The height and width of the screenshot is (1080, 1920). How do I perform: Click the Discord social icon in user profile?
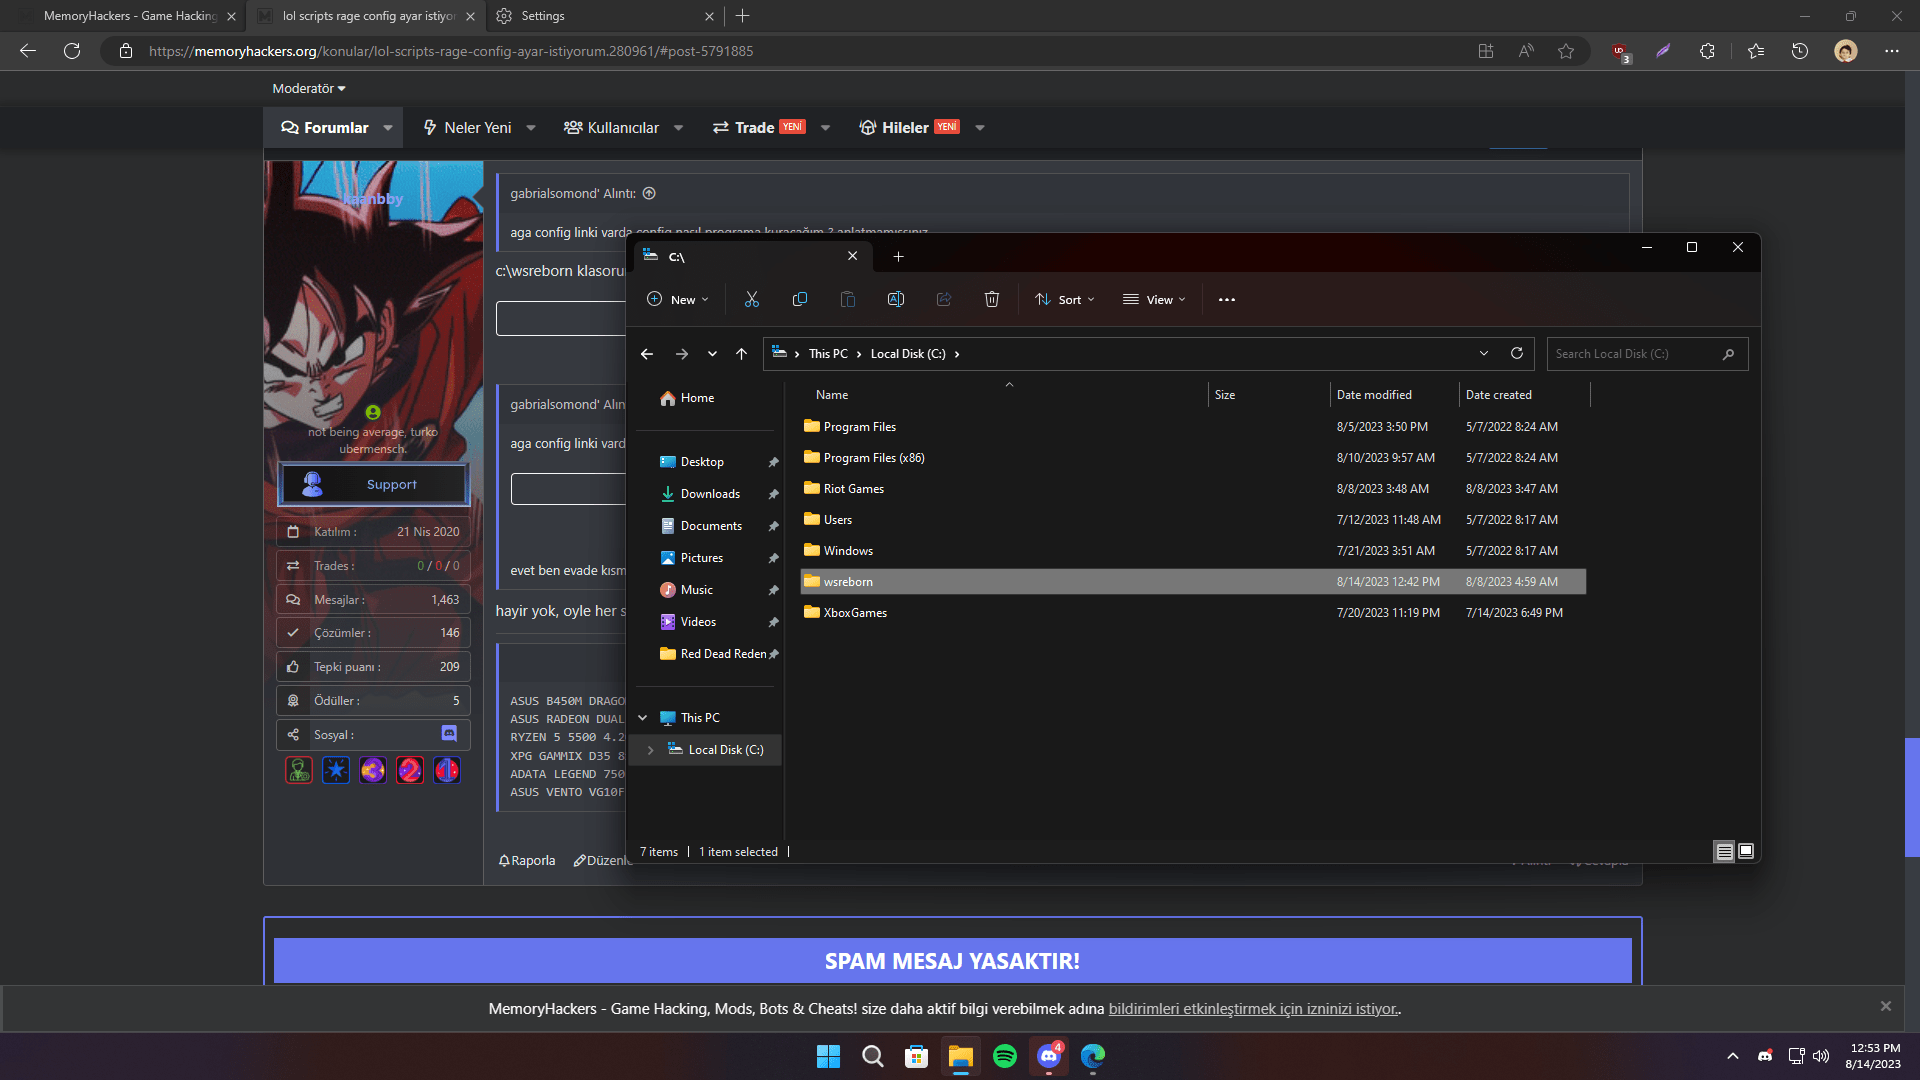pos(449,734)
